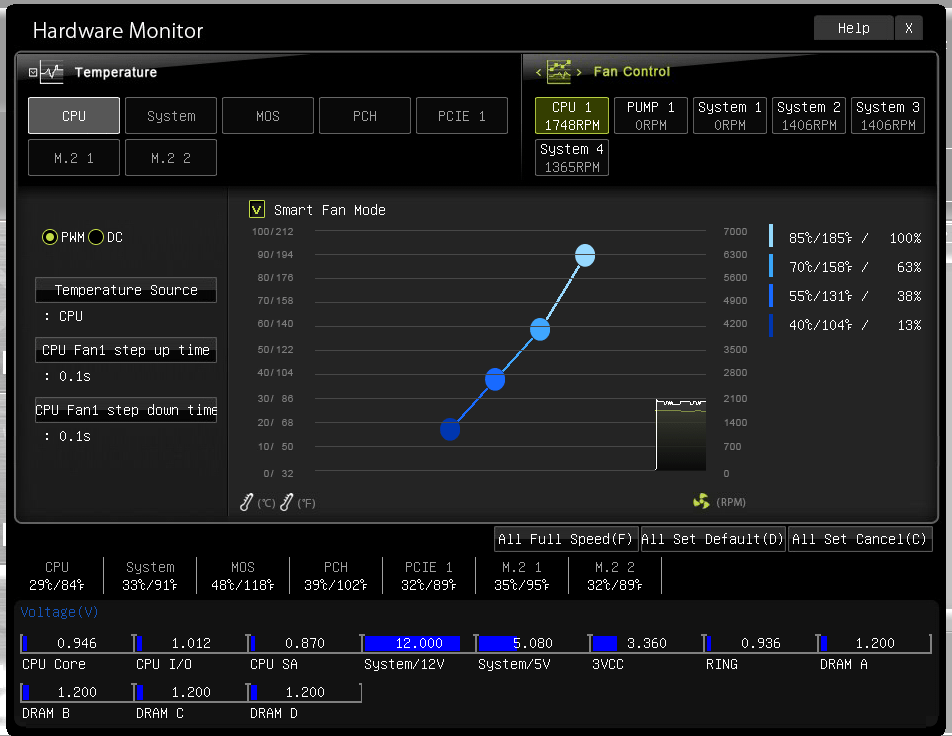952x736 pixels.
Task: Choose the System 4 fan
Action: click(571, 158)
